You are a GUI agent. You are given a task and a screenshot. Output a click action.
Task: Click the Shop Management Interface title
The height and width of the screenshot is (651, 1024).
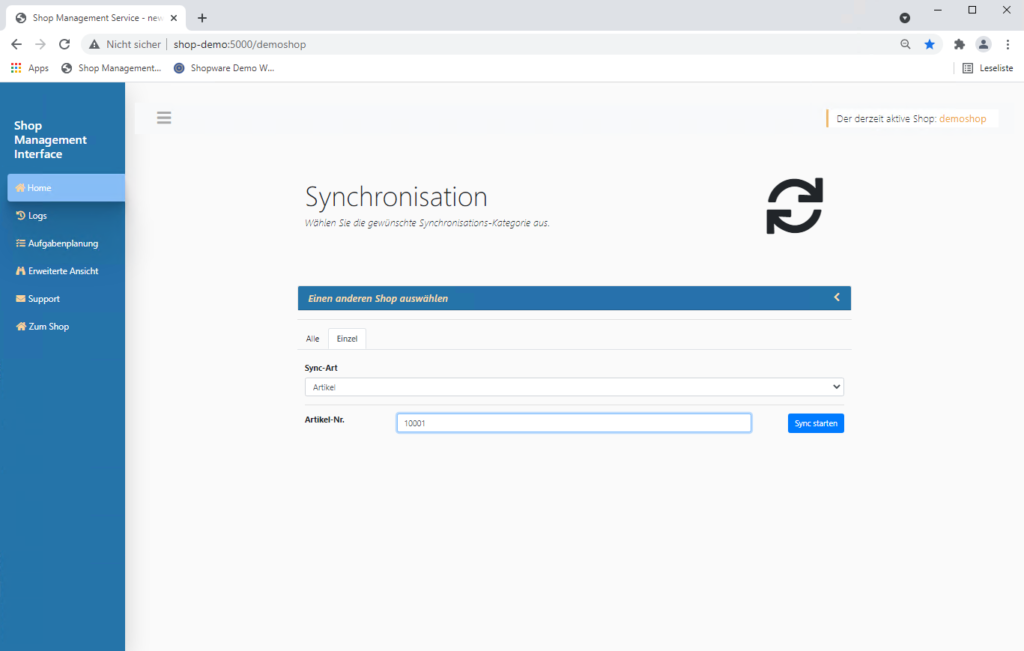coord(50,140)
